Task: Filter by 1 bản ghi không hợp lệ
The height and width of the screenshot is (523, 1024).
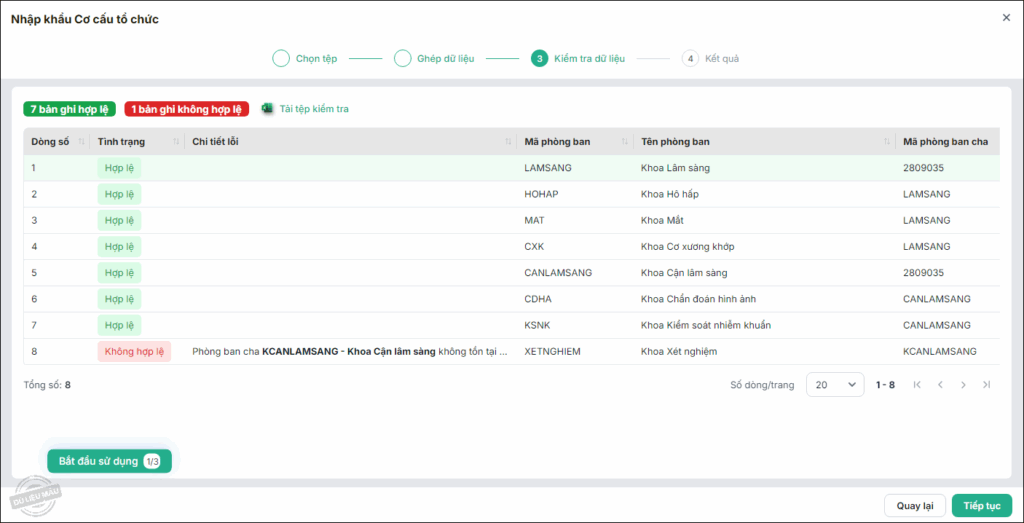Action: point(186,108)
